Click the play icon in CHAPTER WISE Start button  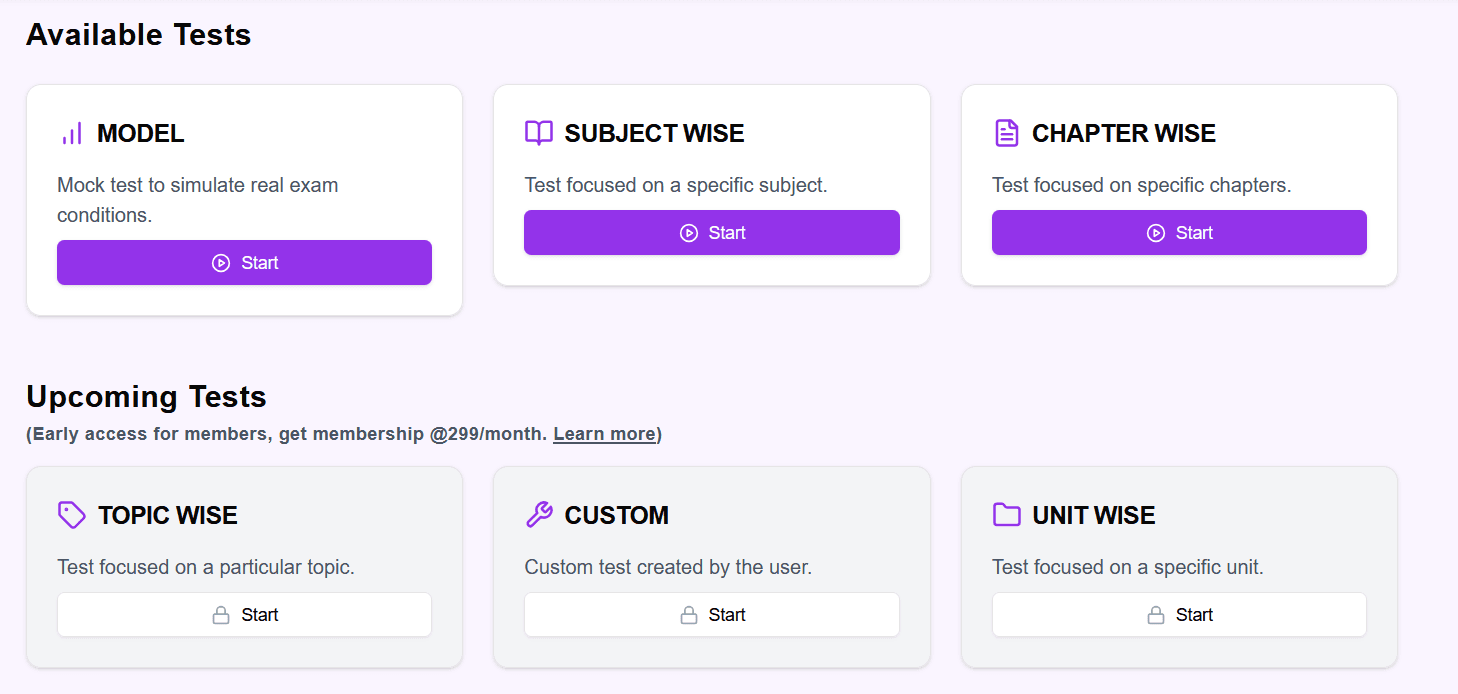click(x=1156, y=233)
